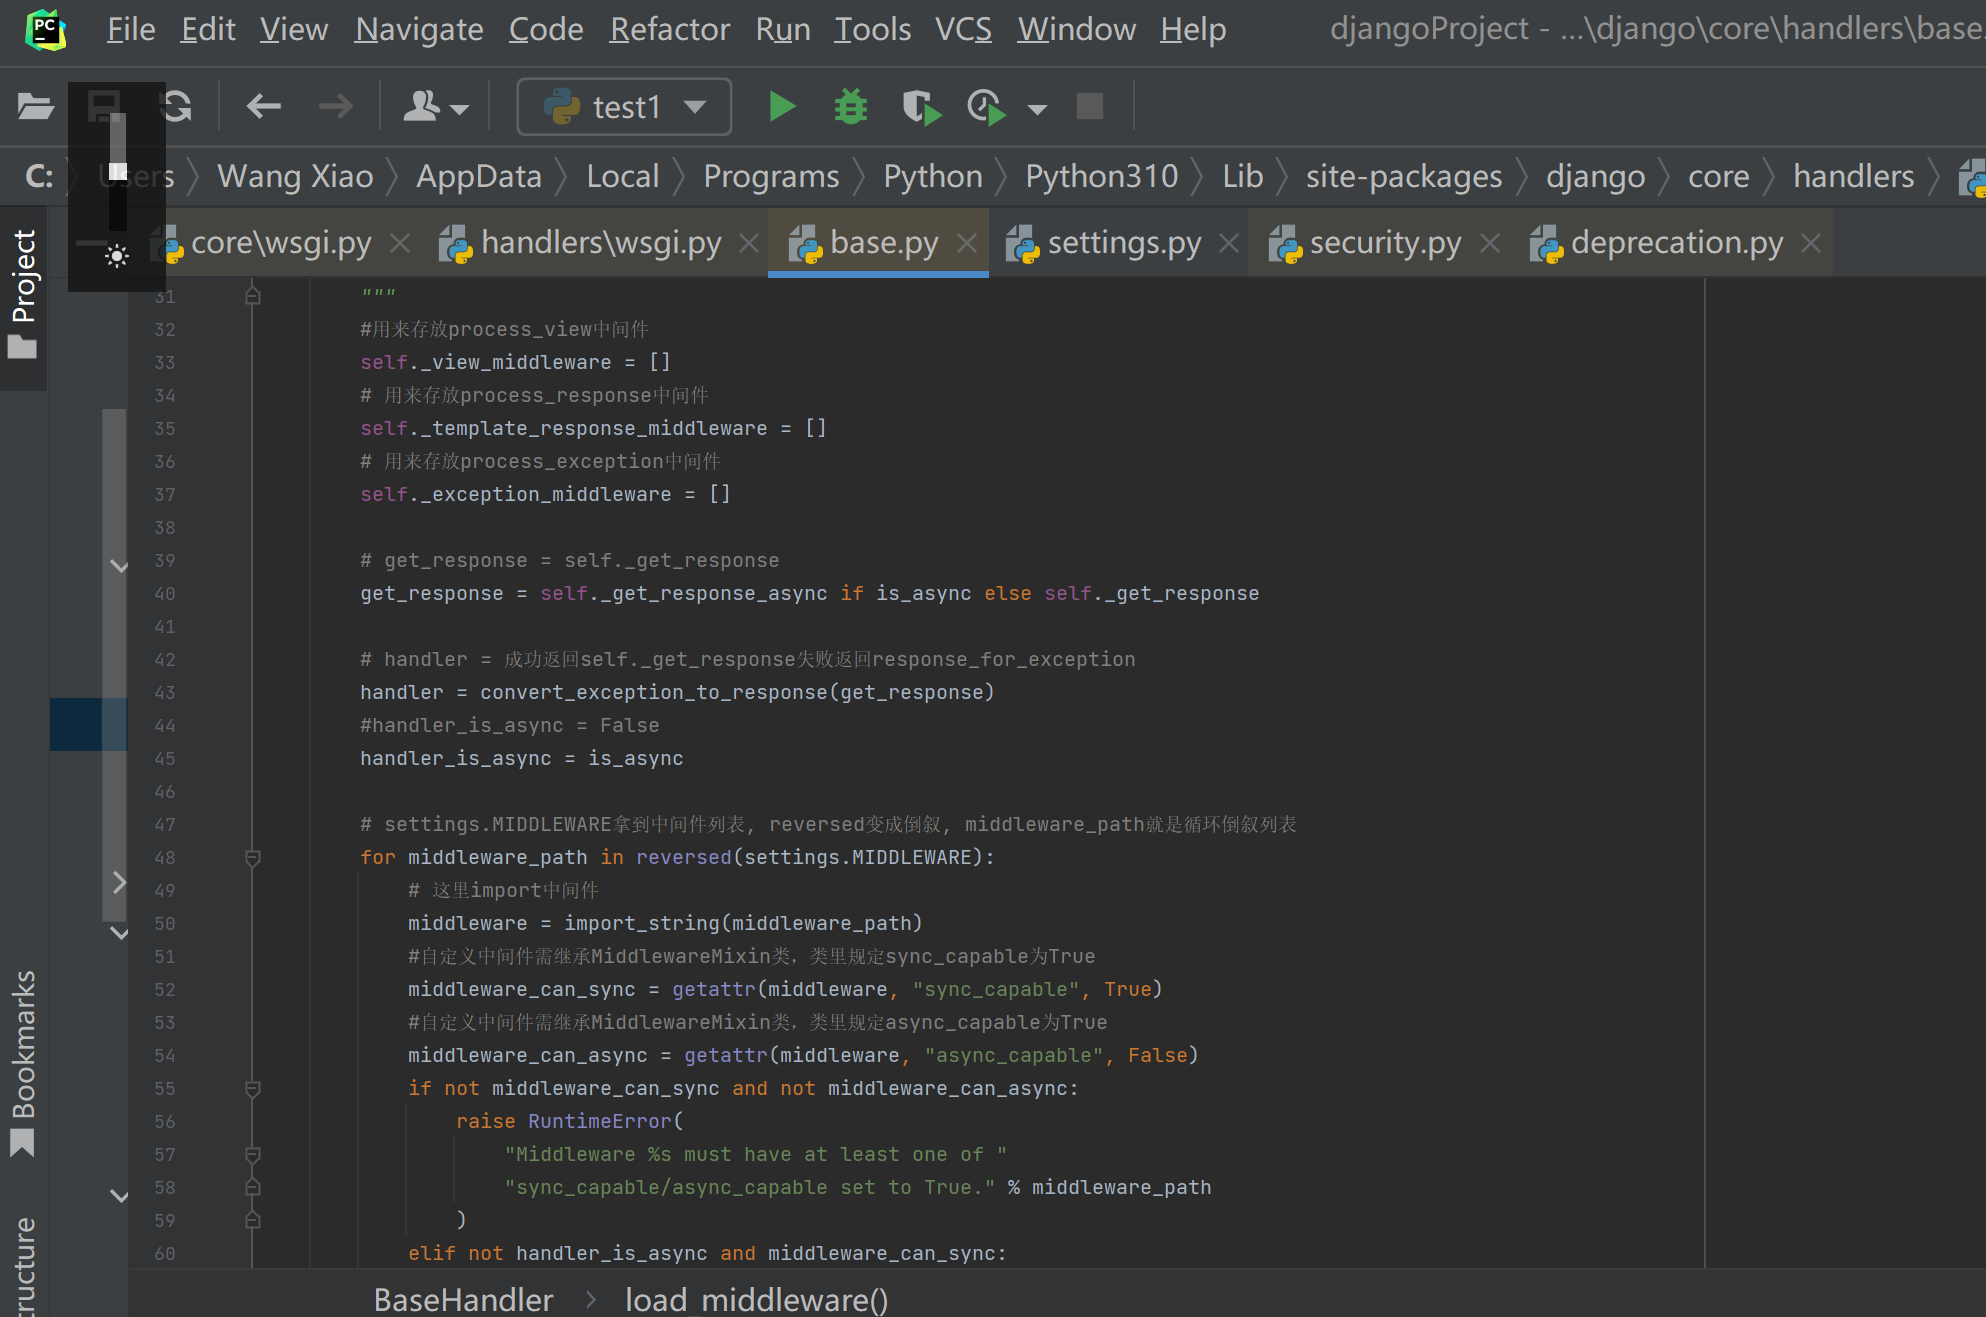The height and width of the screenshot is (1317, 1986).
Task: Collapse the for loop fold at line 48
Action: tap(253, 858)
